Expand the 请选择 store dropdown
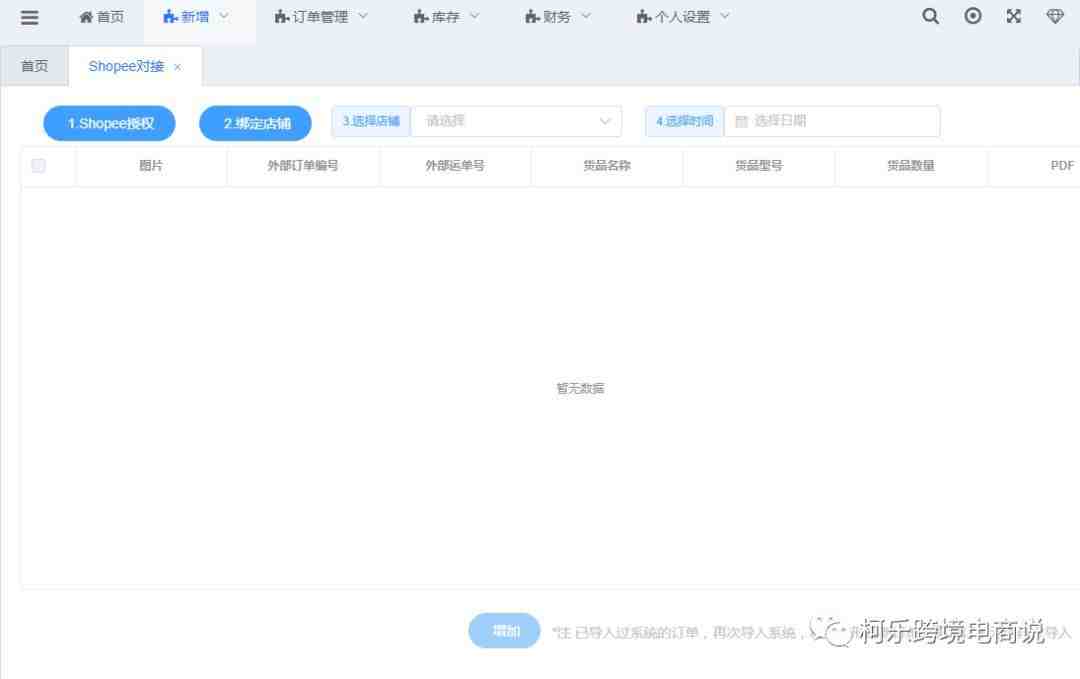The width and height of the screenshot is (1080, 679). pyautogui.click(x=516, y=121)
